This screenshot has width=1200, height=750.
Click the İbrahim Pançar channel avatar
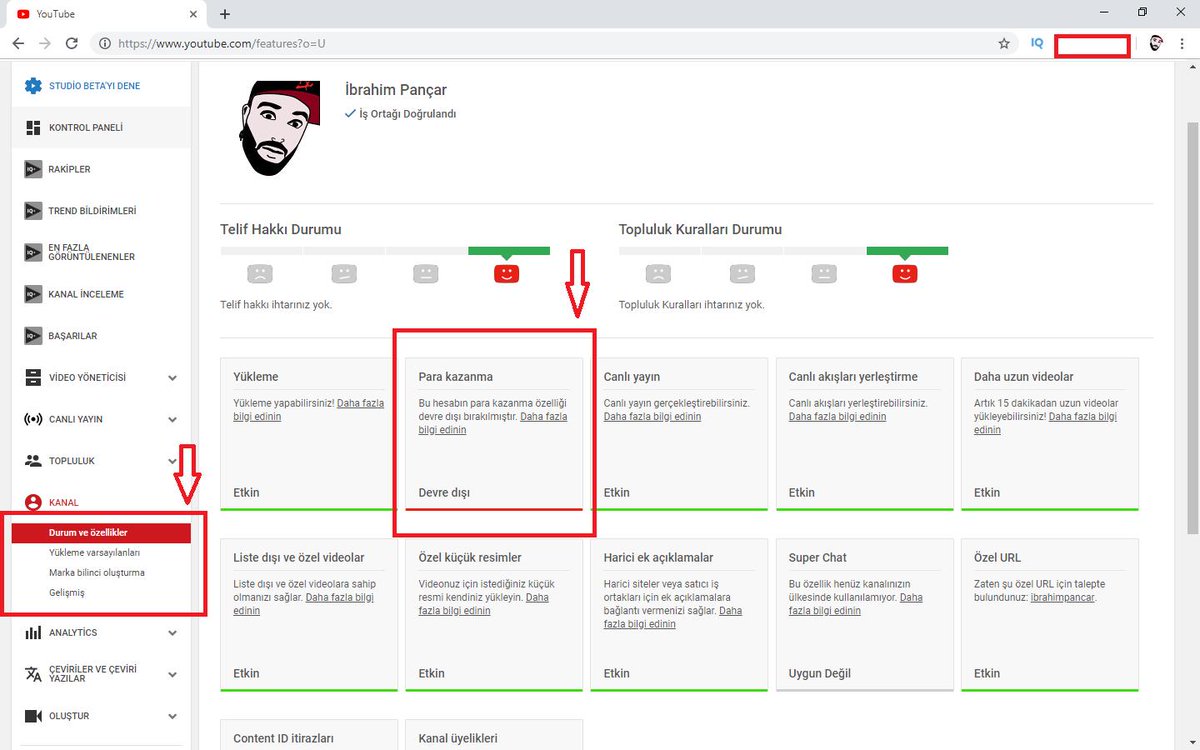tap(280, 128)
